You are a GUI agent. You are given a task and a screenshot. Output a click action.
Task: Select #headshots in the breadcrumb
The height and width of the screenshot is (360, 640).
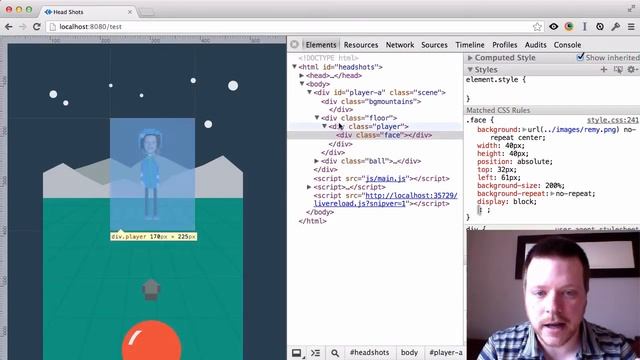369,353
